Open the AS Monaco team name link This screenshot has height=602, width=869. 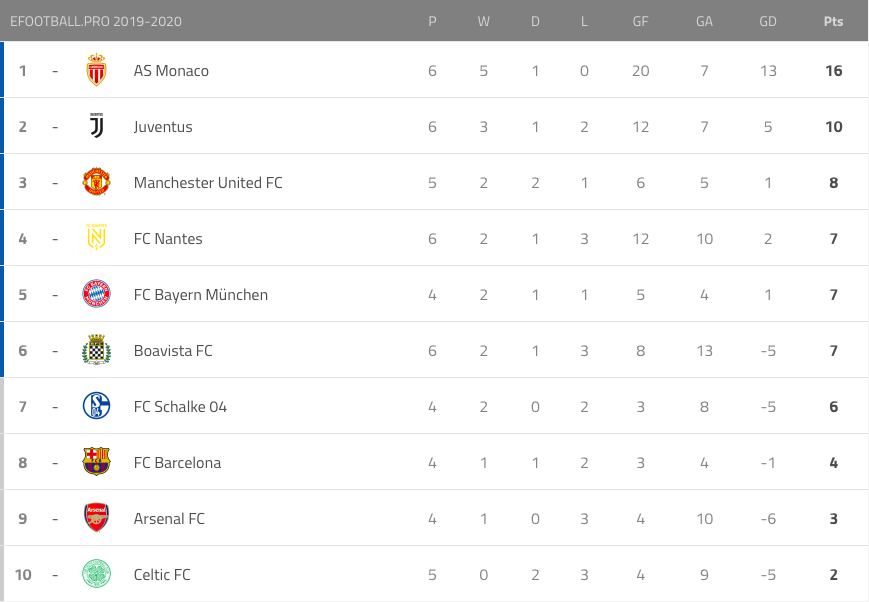[171, 71]
